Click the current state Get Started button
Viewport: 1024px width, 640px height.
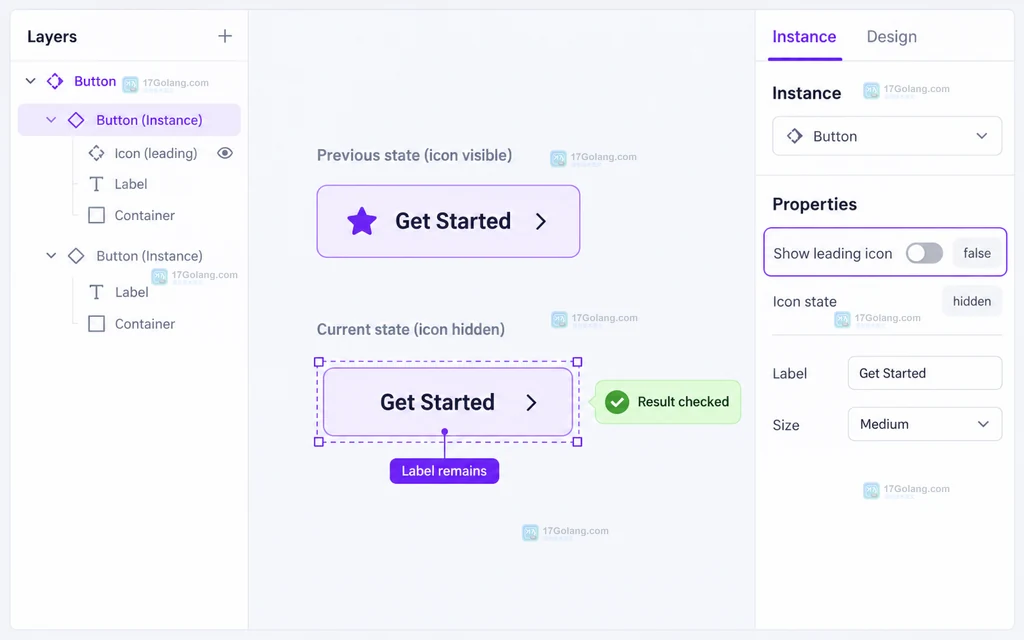click(448, 402)
